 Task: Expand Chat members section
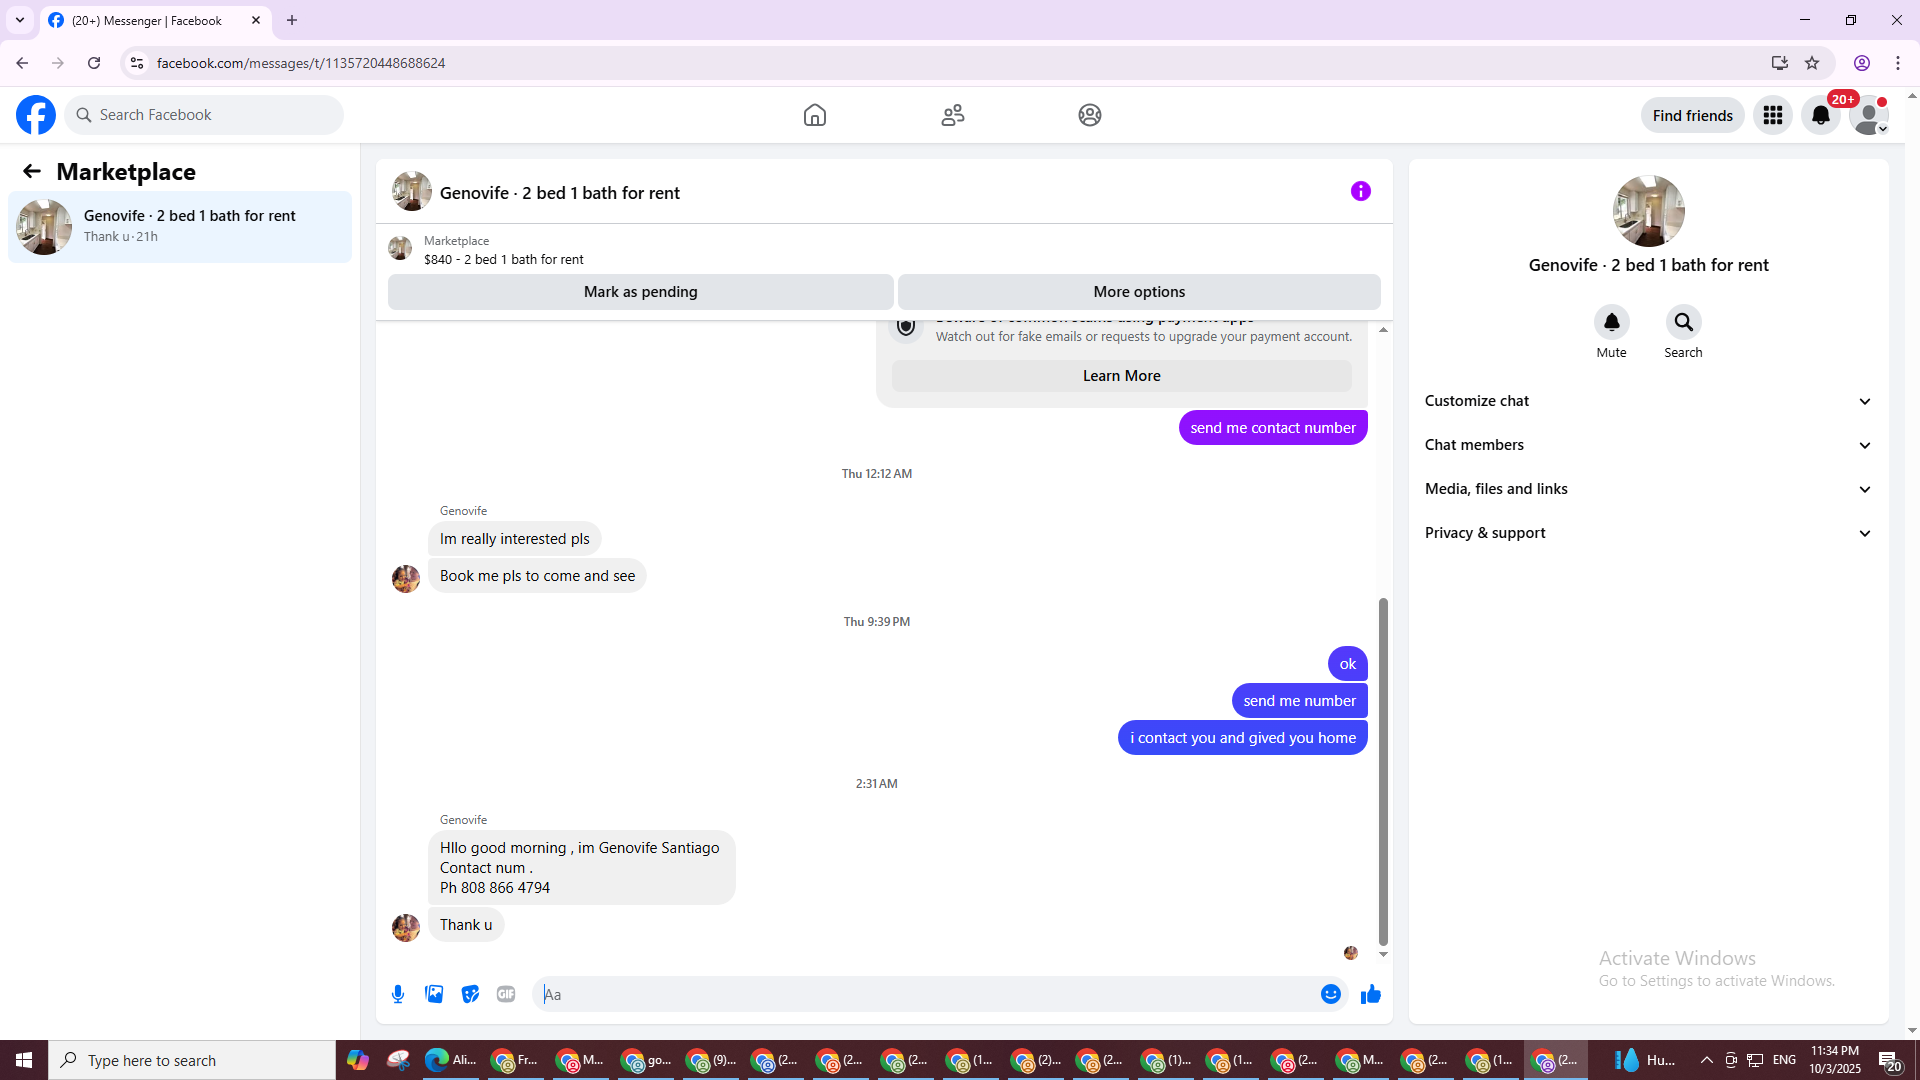pos(1649,445)
